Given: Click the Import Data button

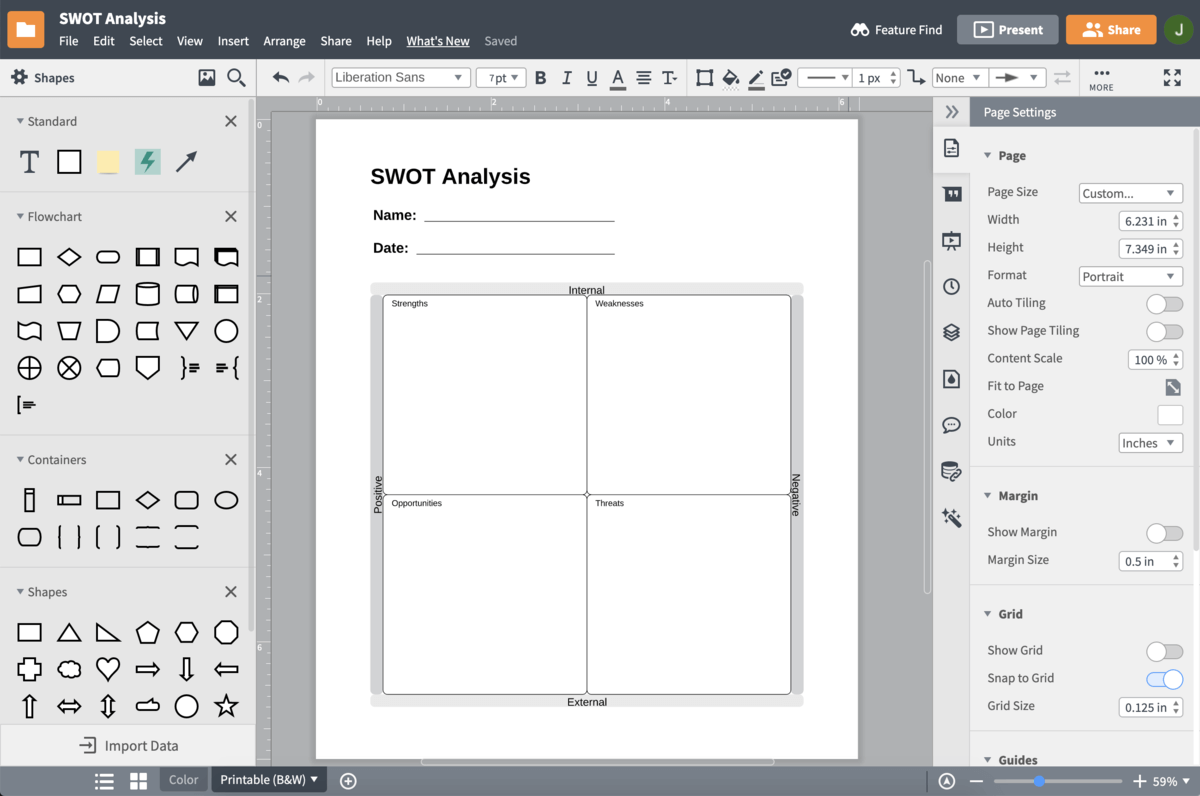Looking at the screenshot, I should point(128,746).
